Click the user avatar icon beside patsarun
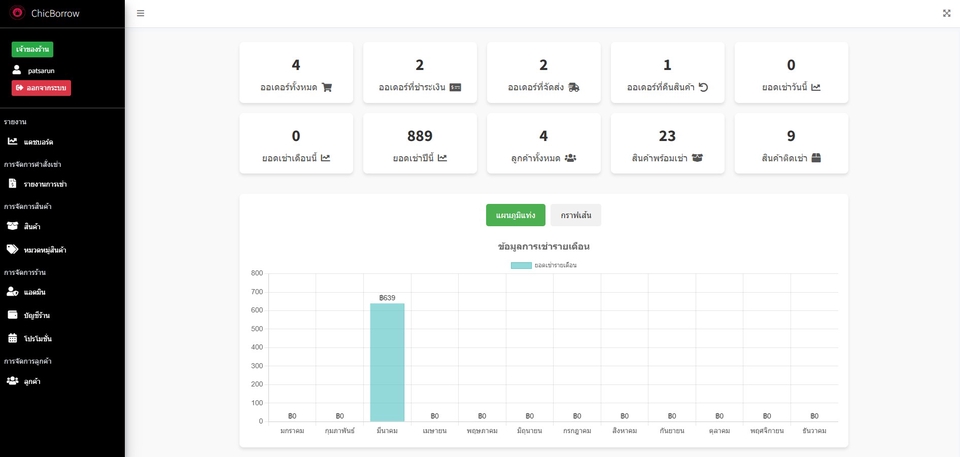The width and height of the screenshot is (960, 457). coord(17,70)
